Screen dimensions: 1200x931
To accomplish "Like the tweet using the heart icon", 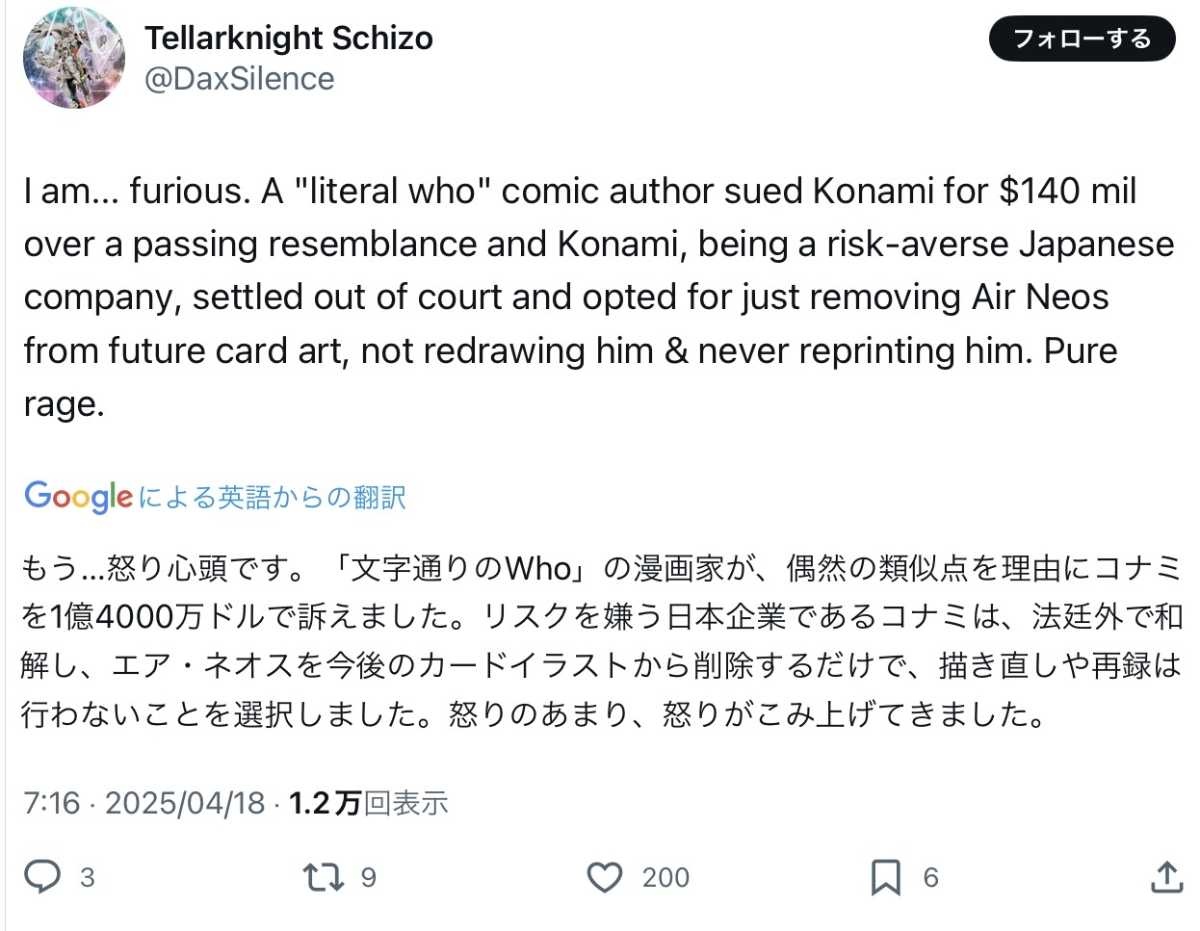I will point(604,878).
